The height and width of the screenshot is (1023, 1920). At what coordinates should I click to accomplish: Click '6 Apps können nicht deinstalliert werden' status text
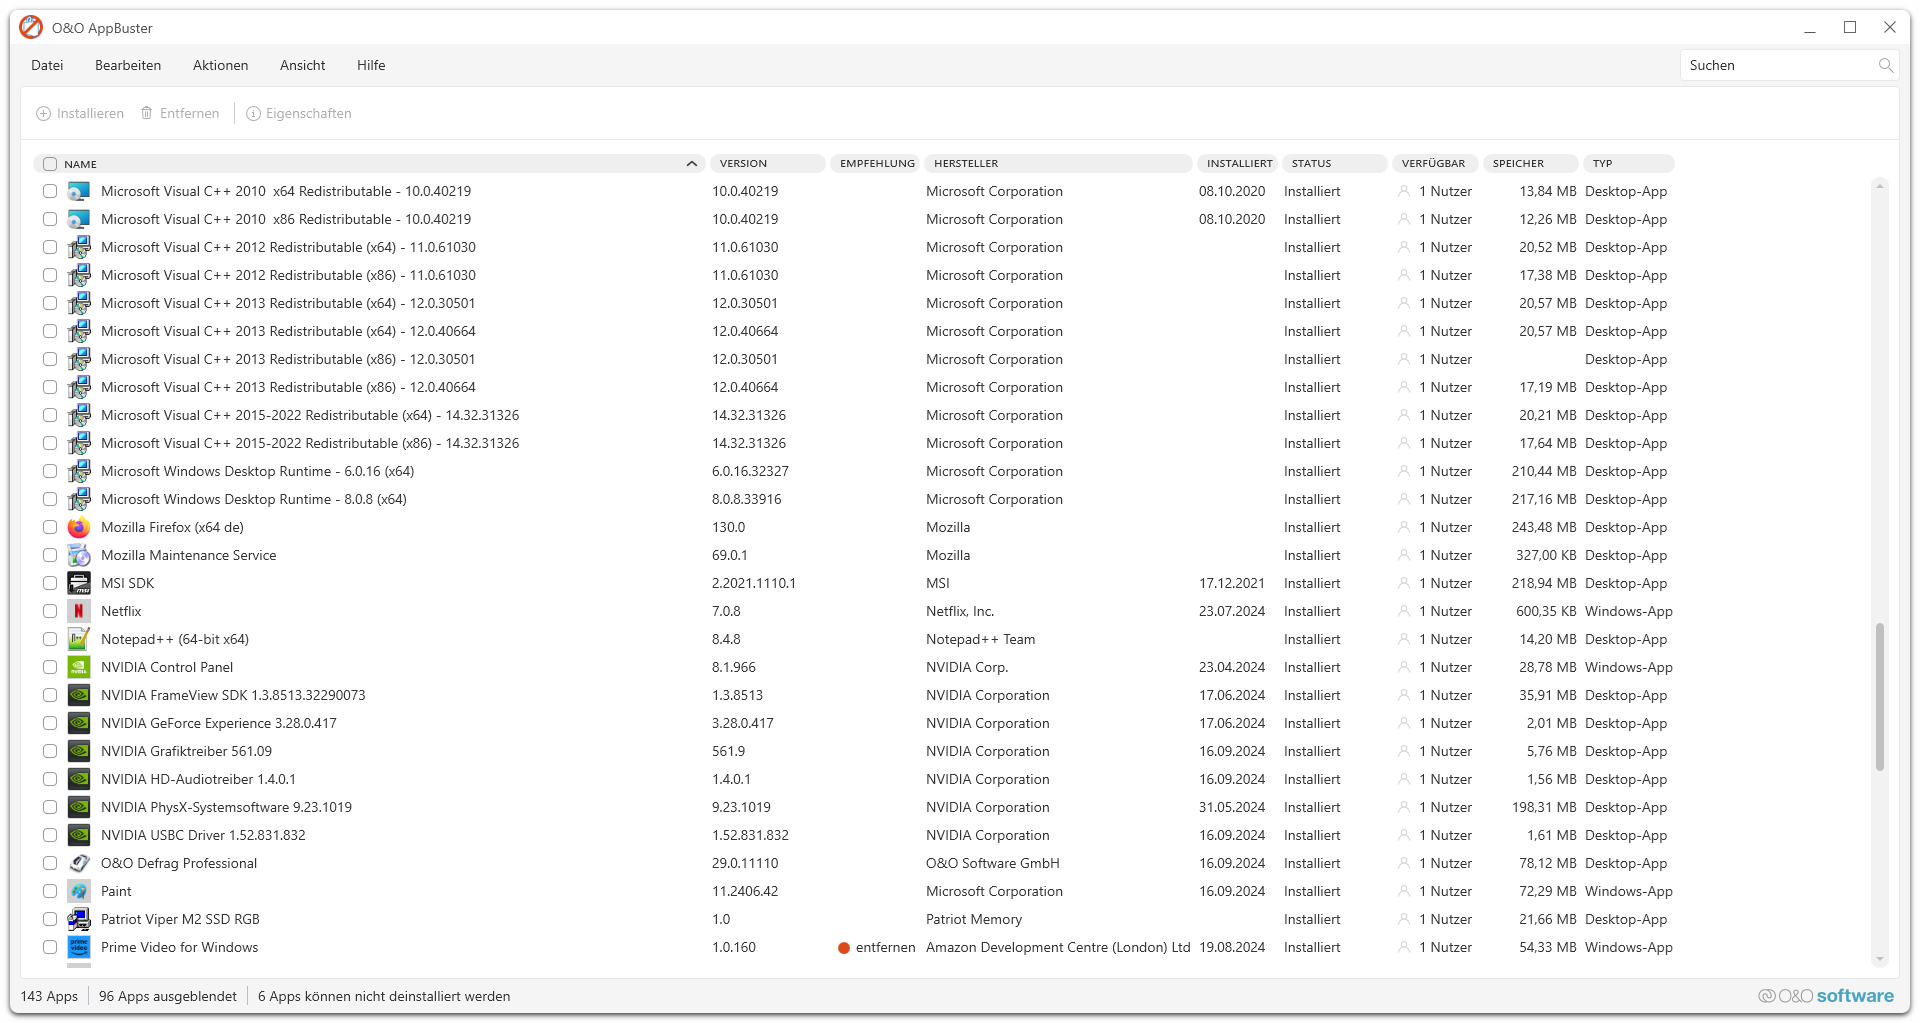384,996
